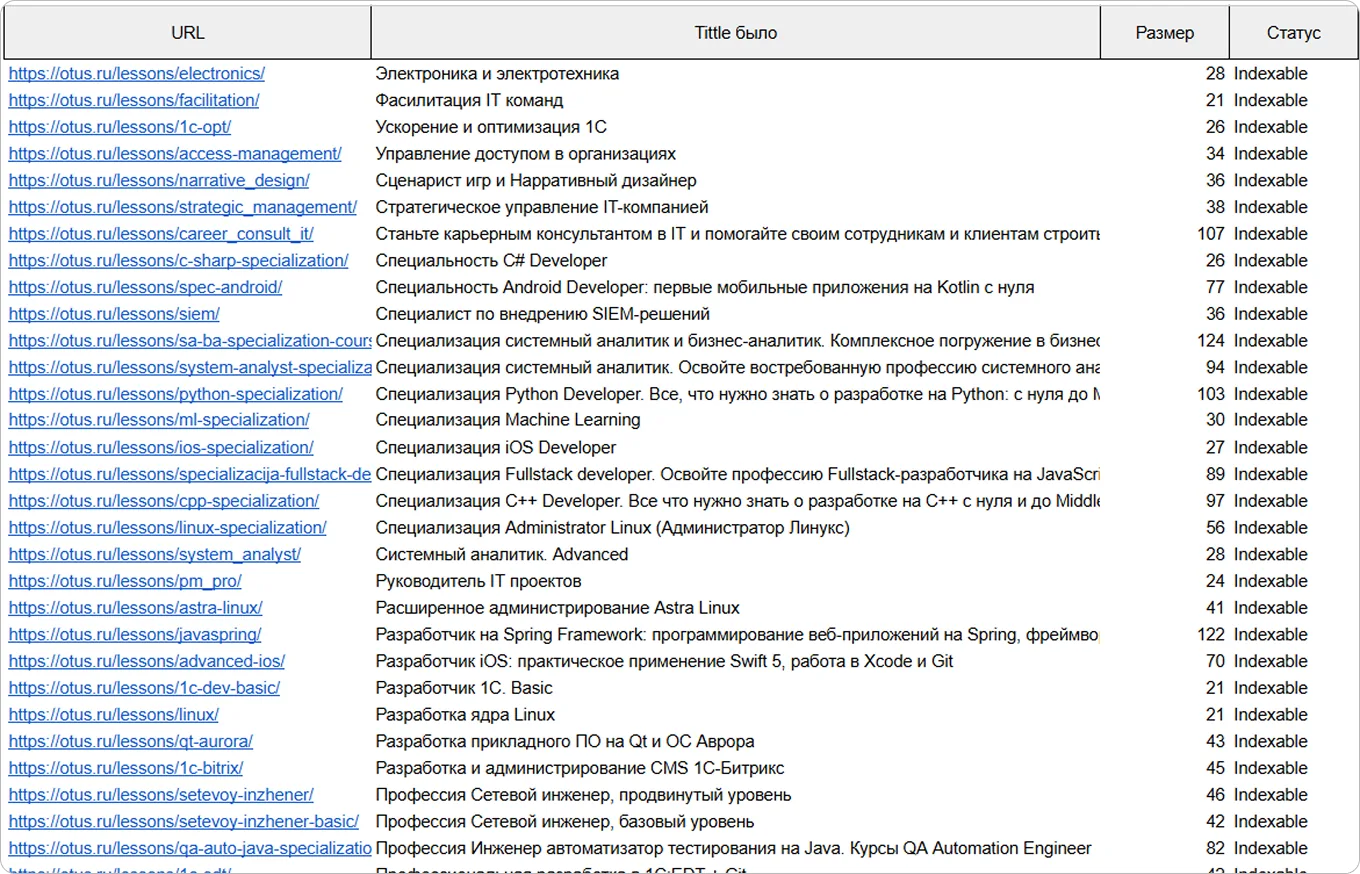Visit the lessons/linux-specialization/ link
1360x874 pixels.
168,528
